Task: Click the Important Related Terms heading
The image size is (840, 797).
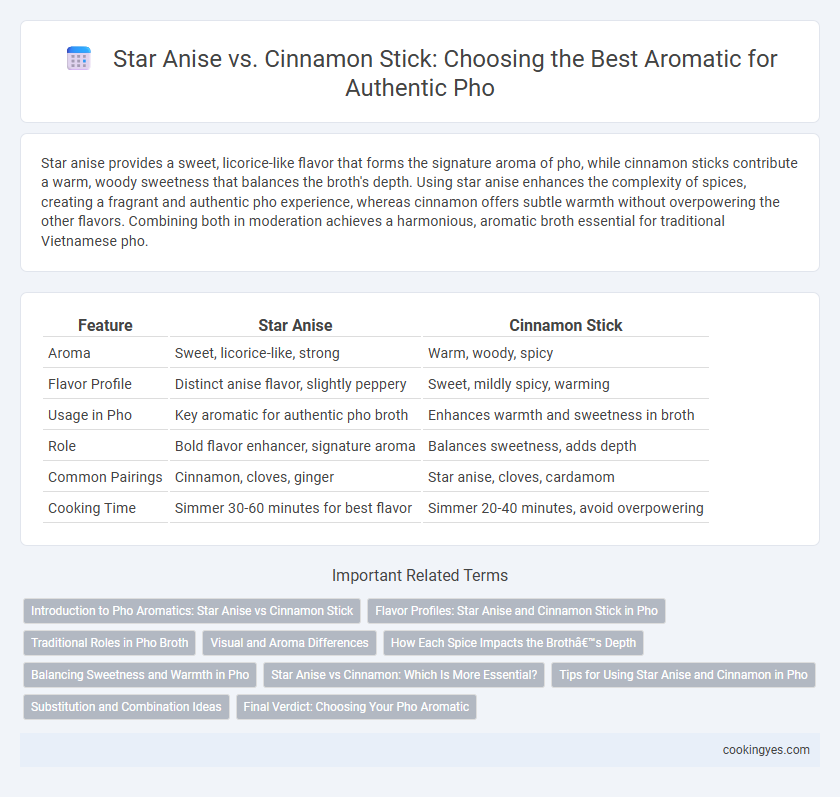Action: click(x=420, y=575)
